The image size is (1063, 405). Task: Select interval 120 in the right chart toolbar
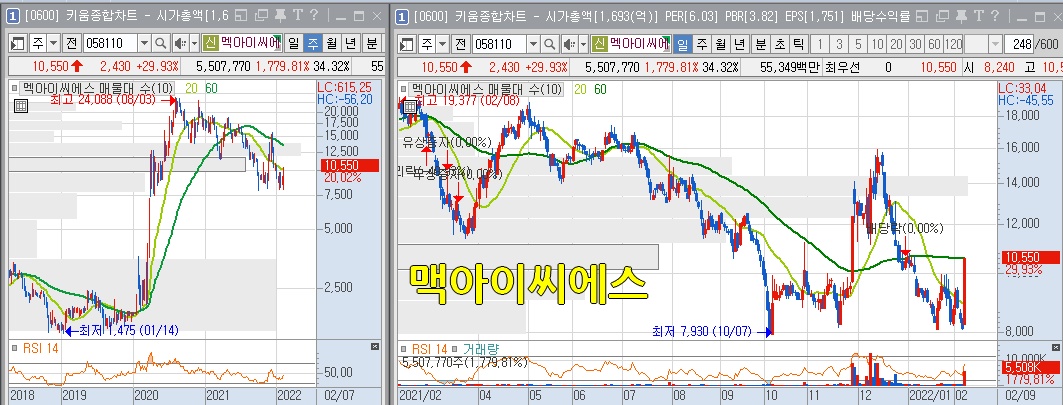tap(953, 44)
